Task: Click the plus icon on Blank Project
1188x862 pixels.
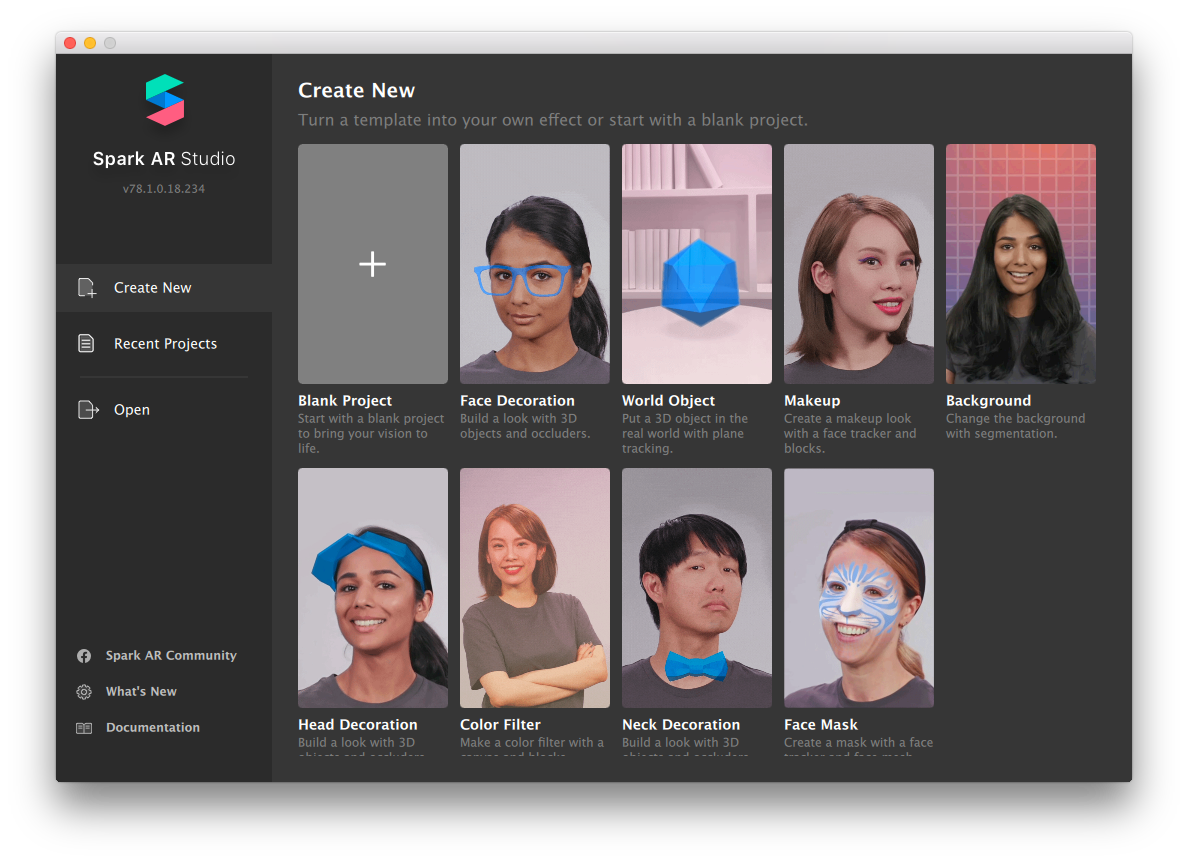Action: click(373, 264)
